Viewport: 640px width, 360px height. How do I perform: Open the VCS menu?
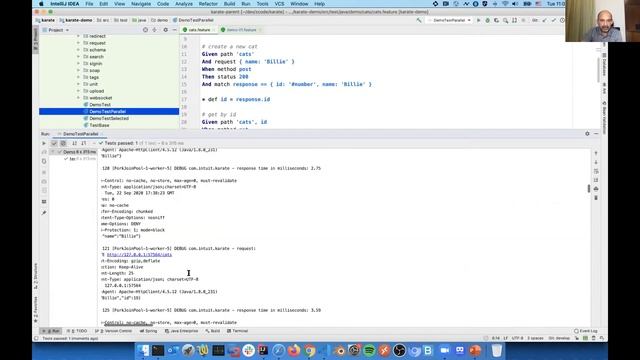[x=279, y=4]
